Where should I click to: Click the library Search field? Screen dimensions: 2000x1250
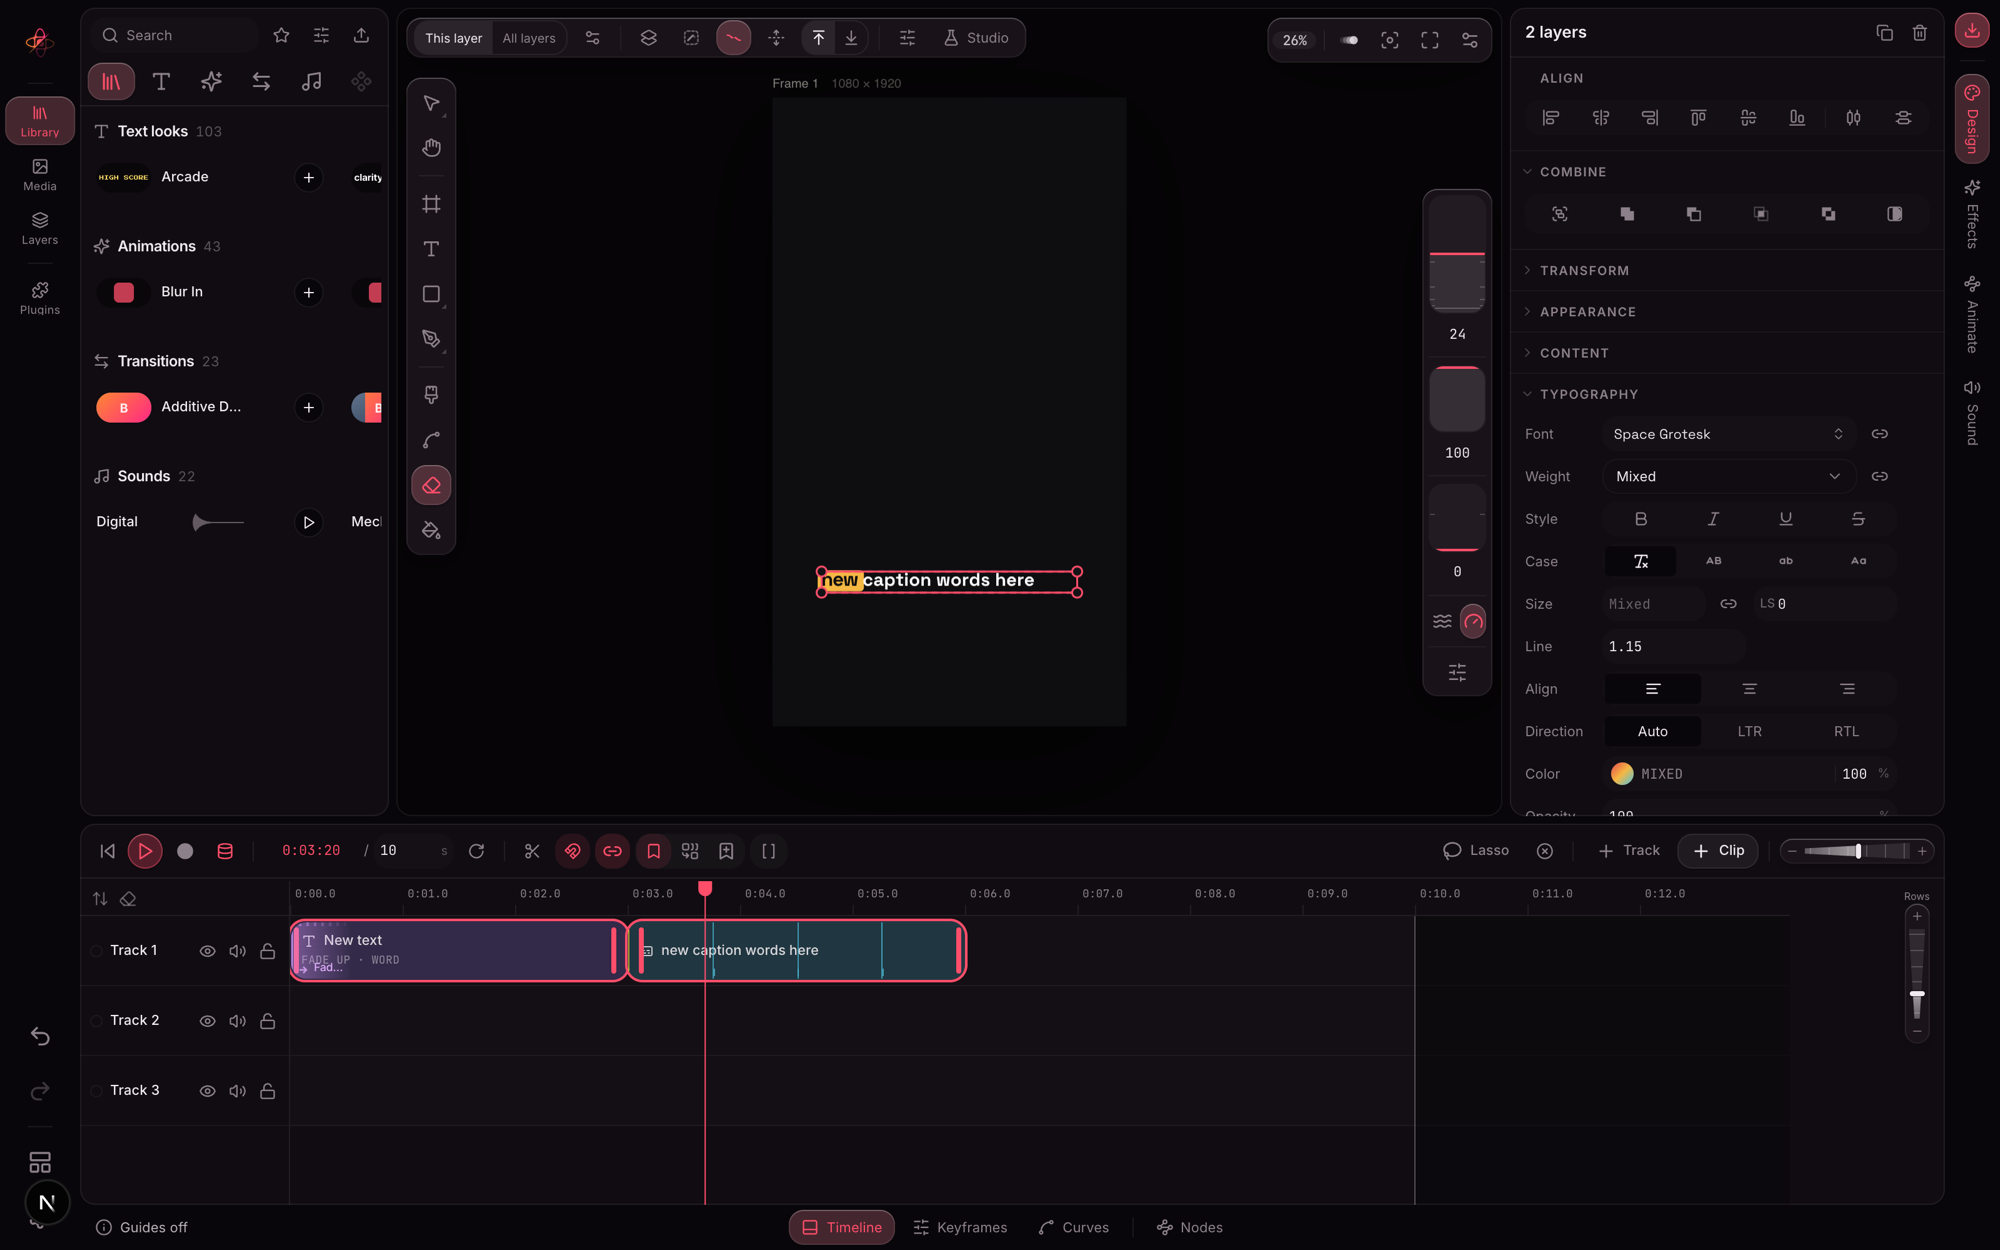coord(178,35)
